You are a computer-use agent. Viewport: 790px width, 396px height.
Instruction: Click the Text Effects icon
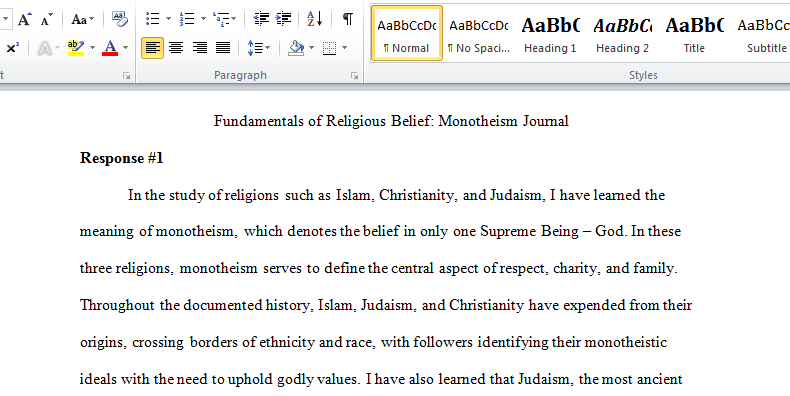(x=44, y=48)
